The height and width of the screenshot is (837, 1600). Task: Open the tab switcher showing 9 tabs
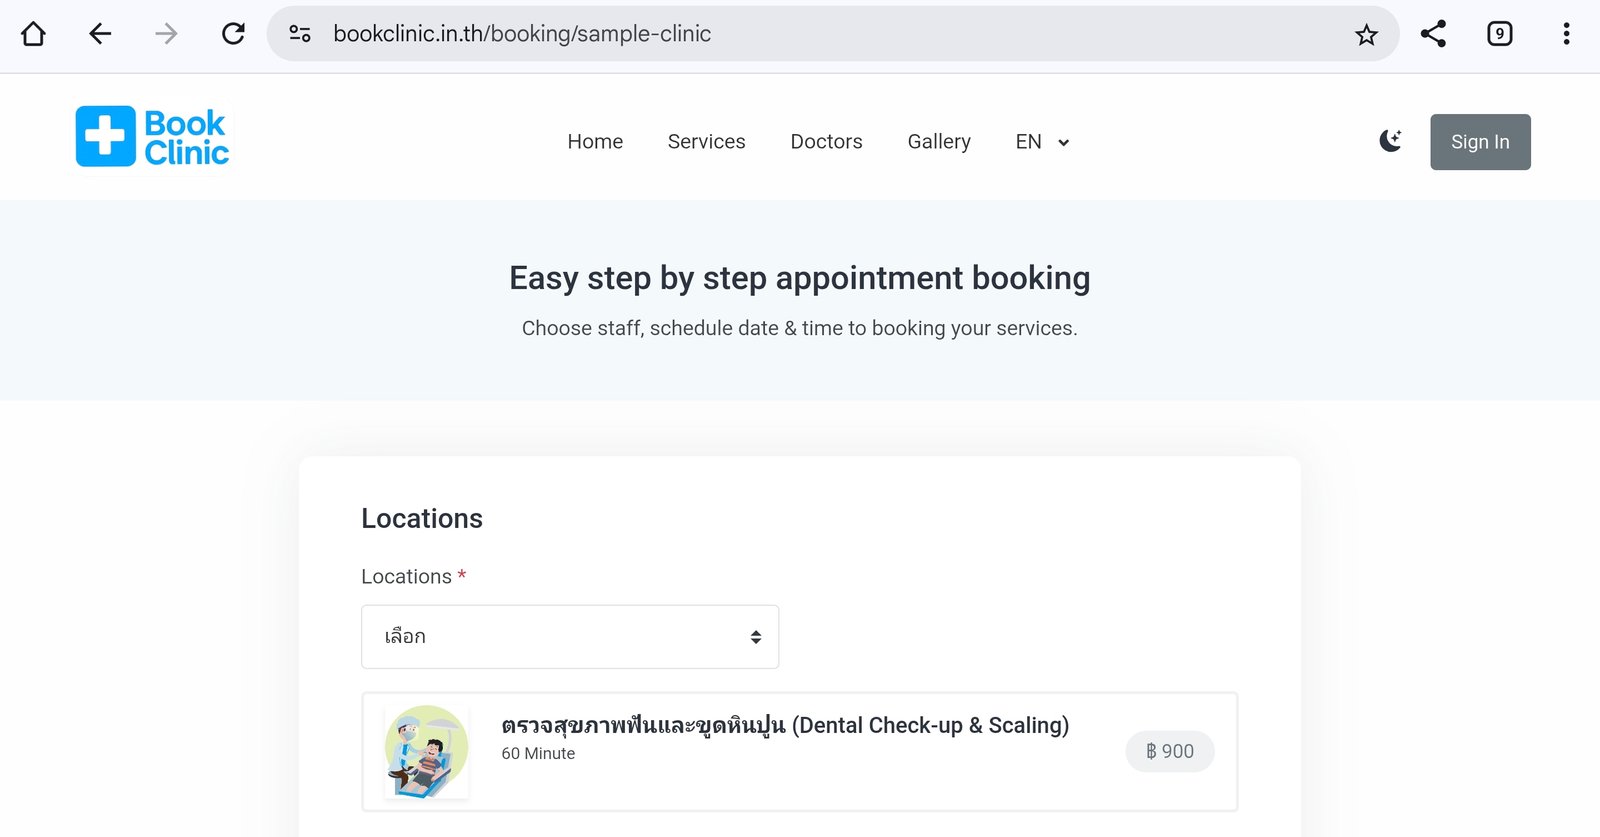(1499, 34)
